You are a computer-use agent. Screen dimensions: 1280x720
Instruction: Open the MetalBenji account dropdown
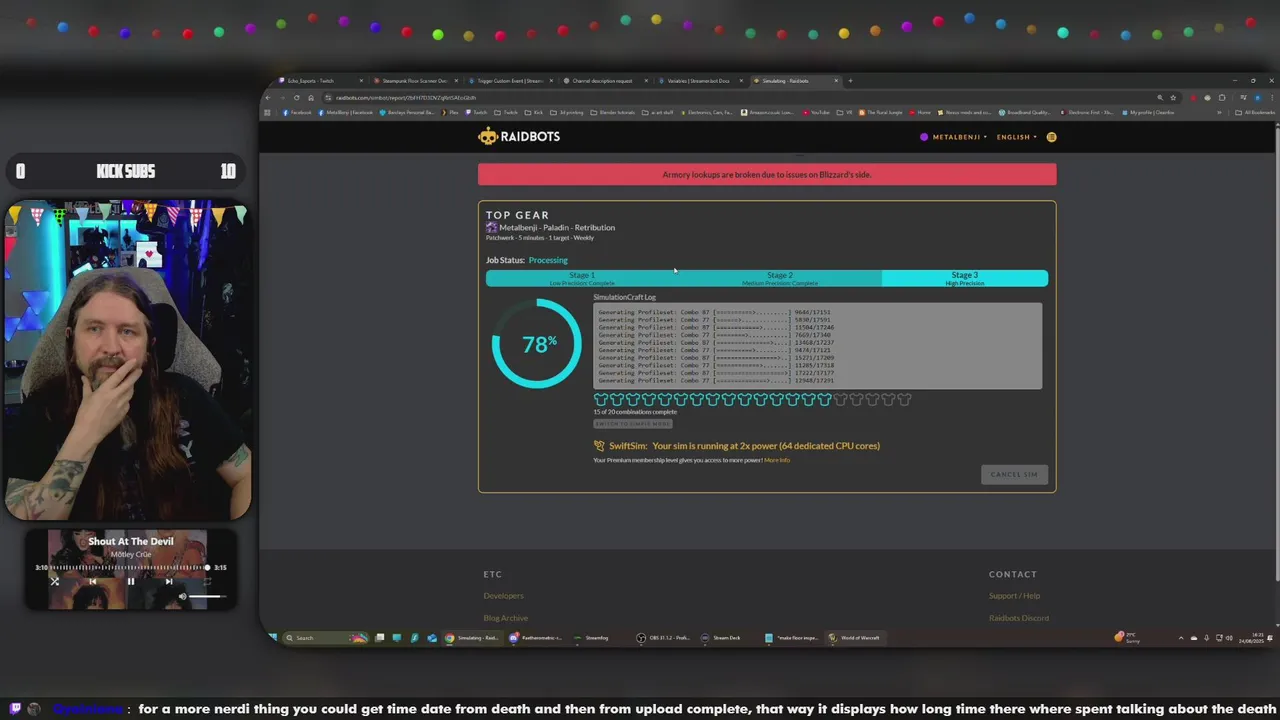[x=953, y=137]
